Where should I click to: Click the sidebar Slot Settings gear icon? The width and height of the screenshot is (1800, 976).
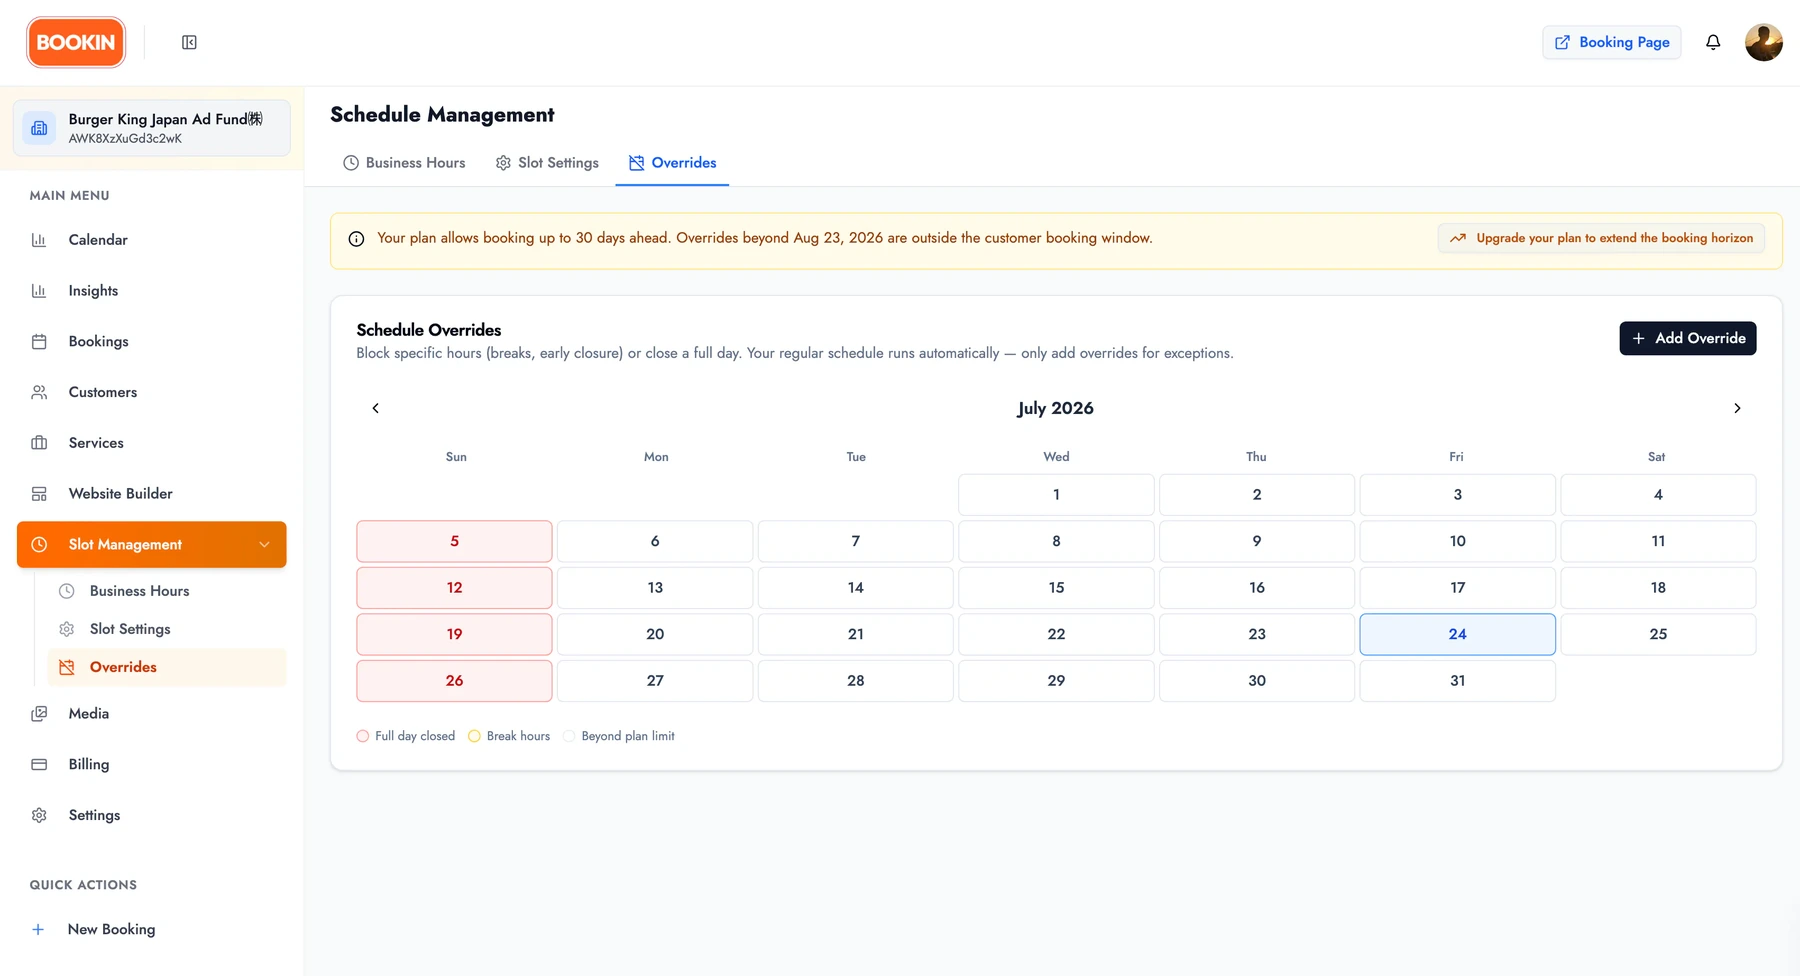coord(67,629)
